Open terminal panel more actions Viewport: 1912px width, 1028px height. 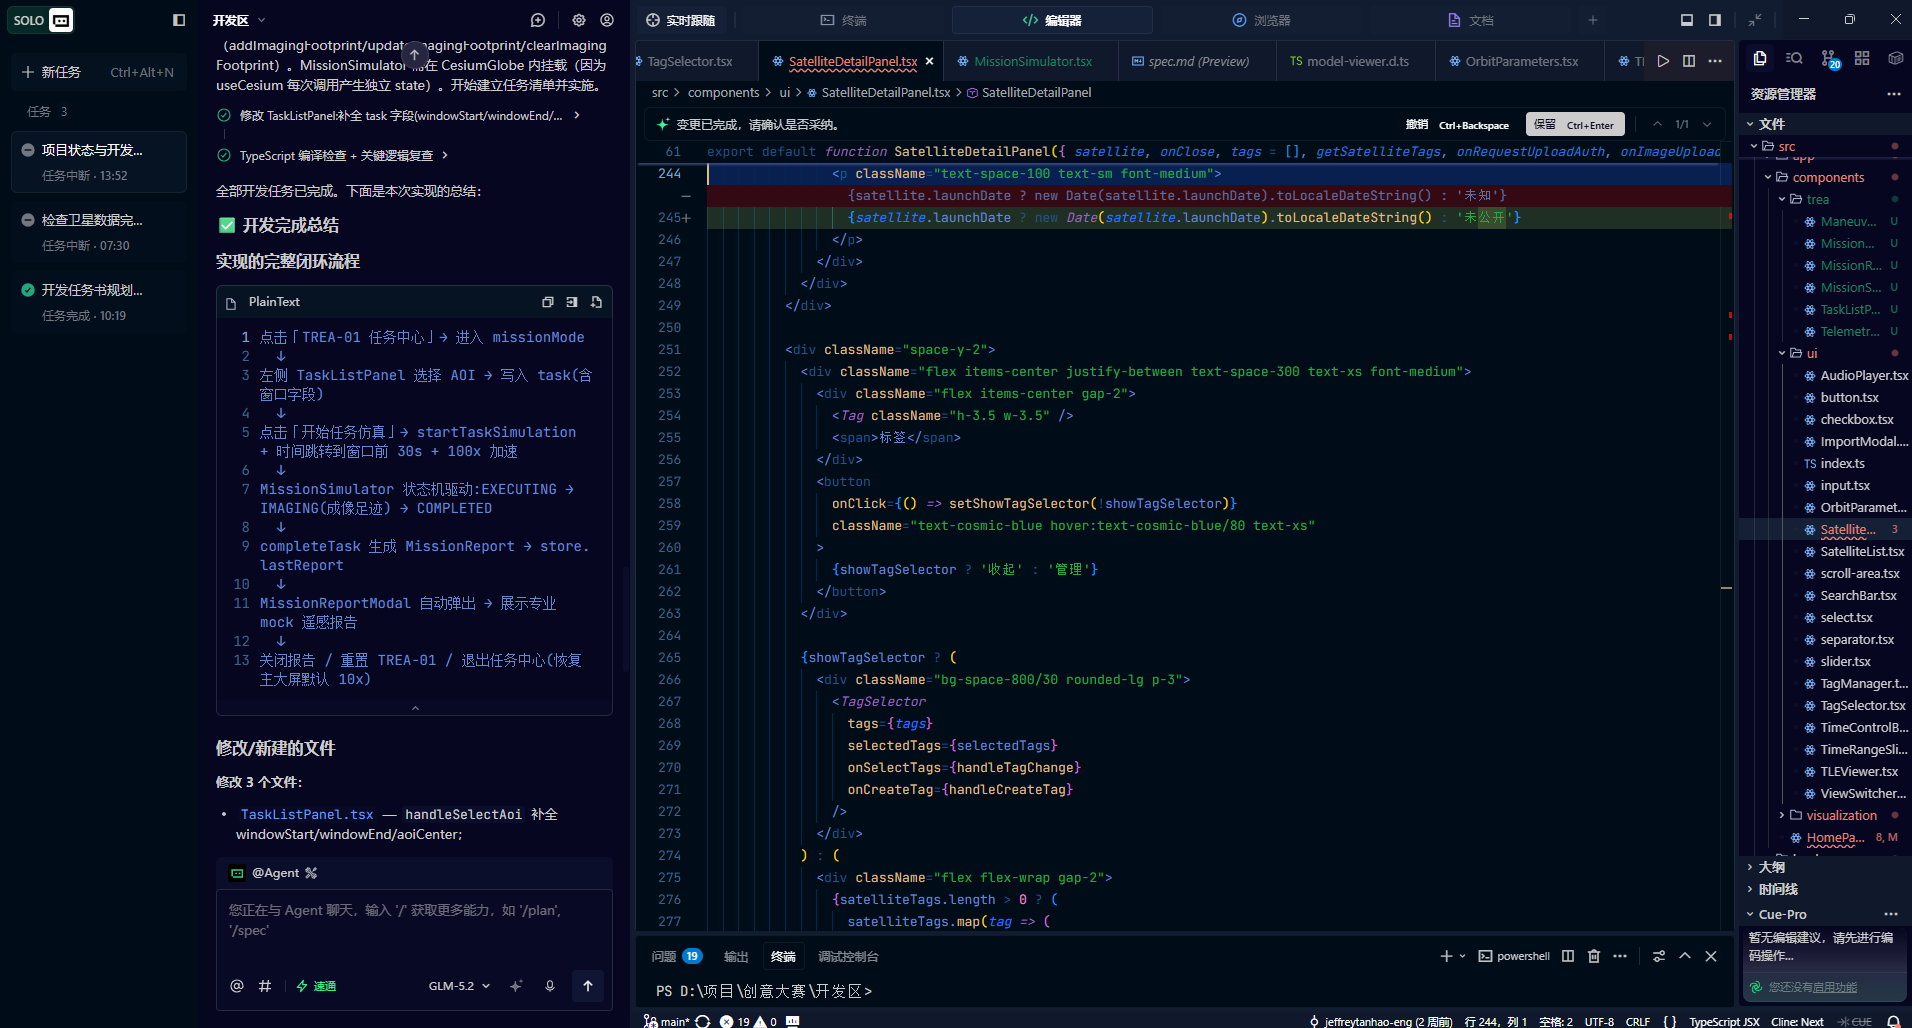1620,956
